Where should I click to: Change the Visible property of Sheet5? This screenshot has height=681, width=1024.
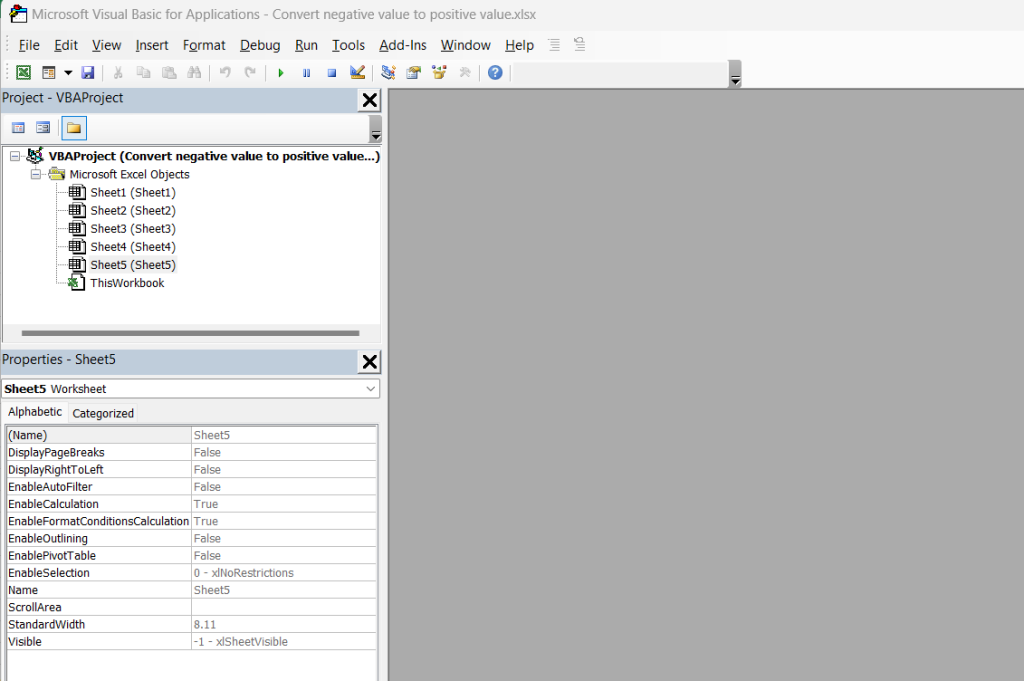point(283,641)
